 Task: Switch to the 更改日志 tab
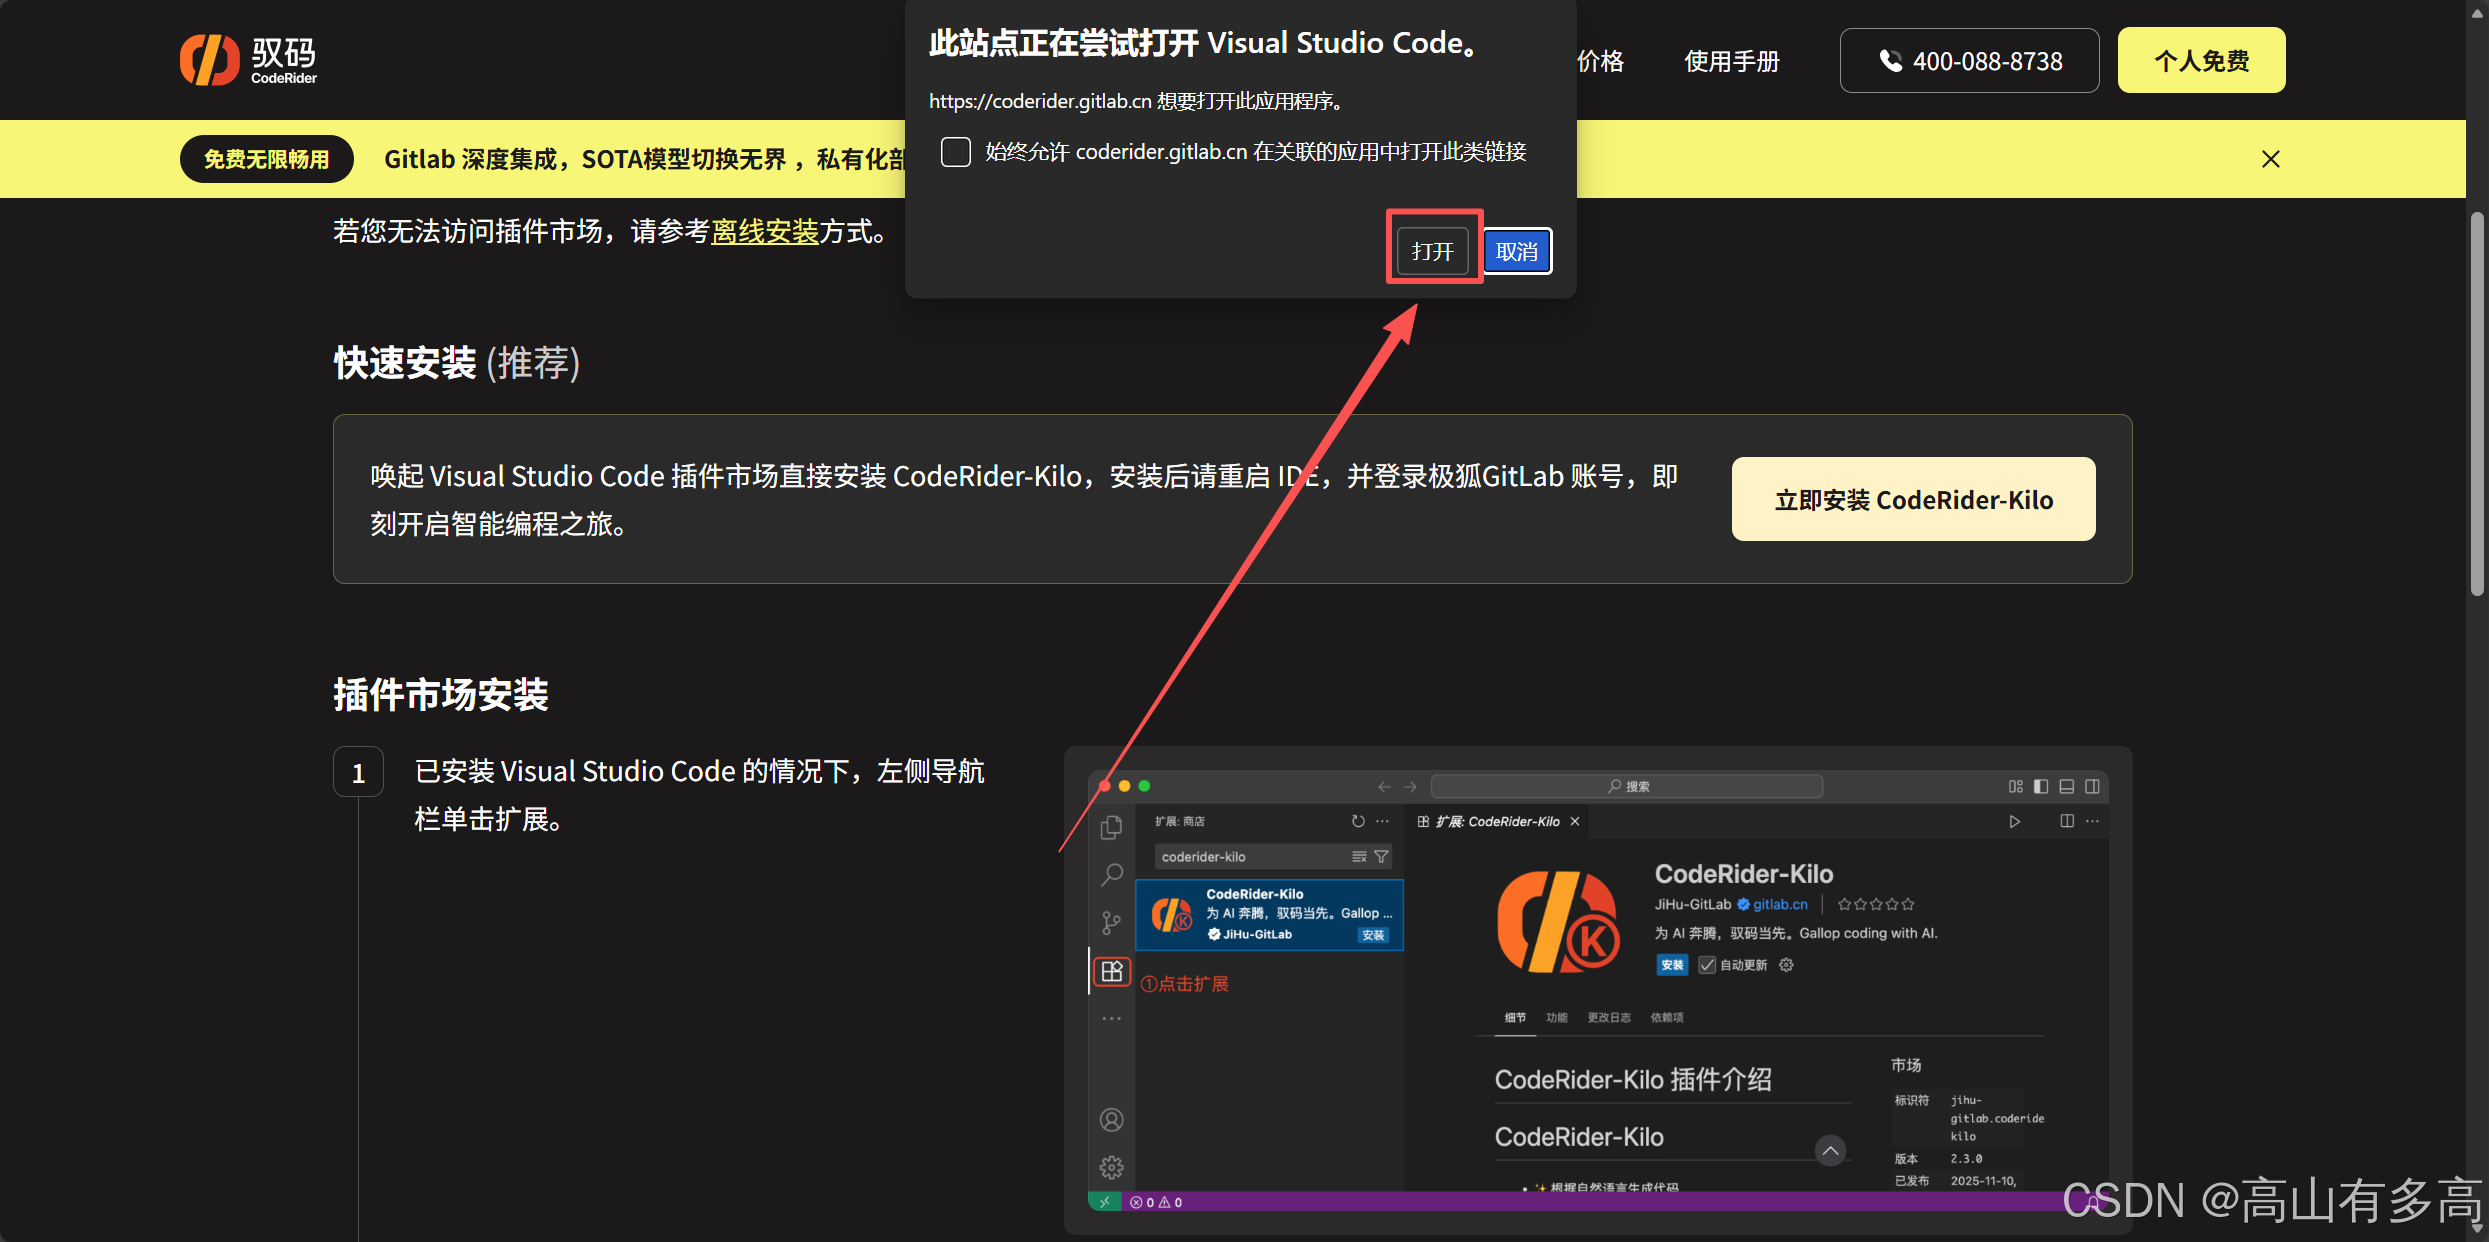(x=1608, y=1017)
